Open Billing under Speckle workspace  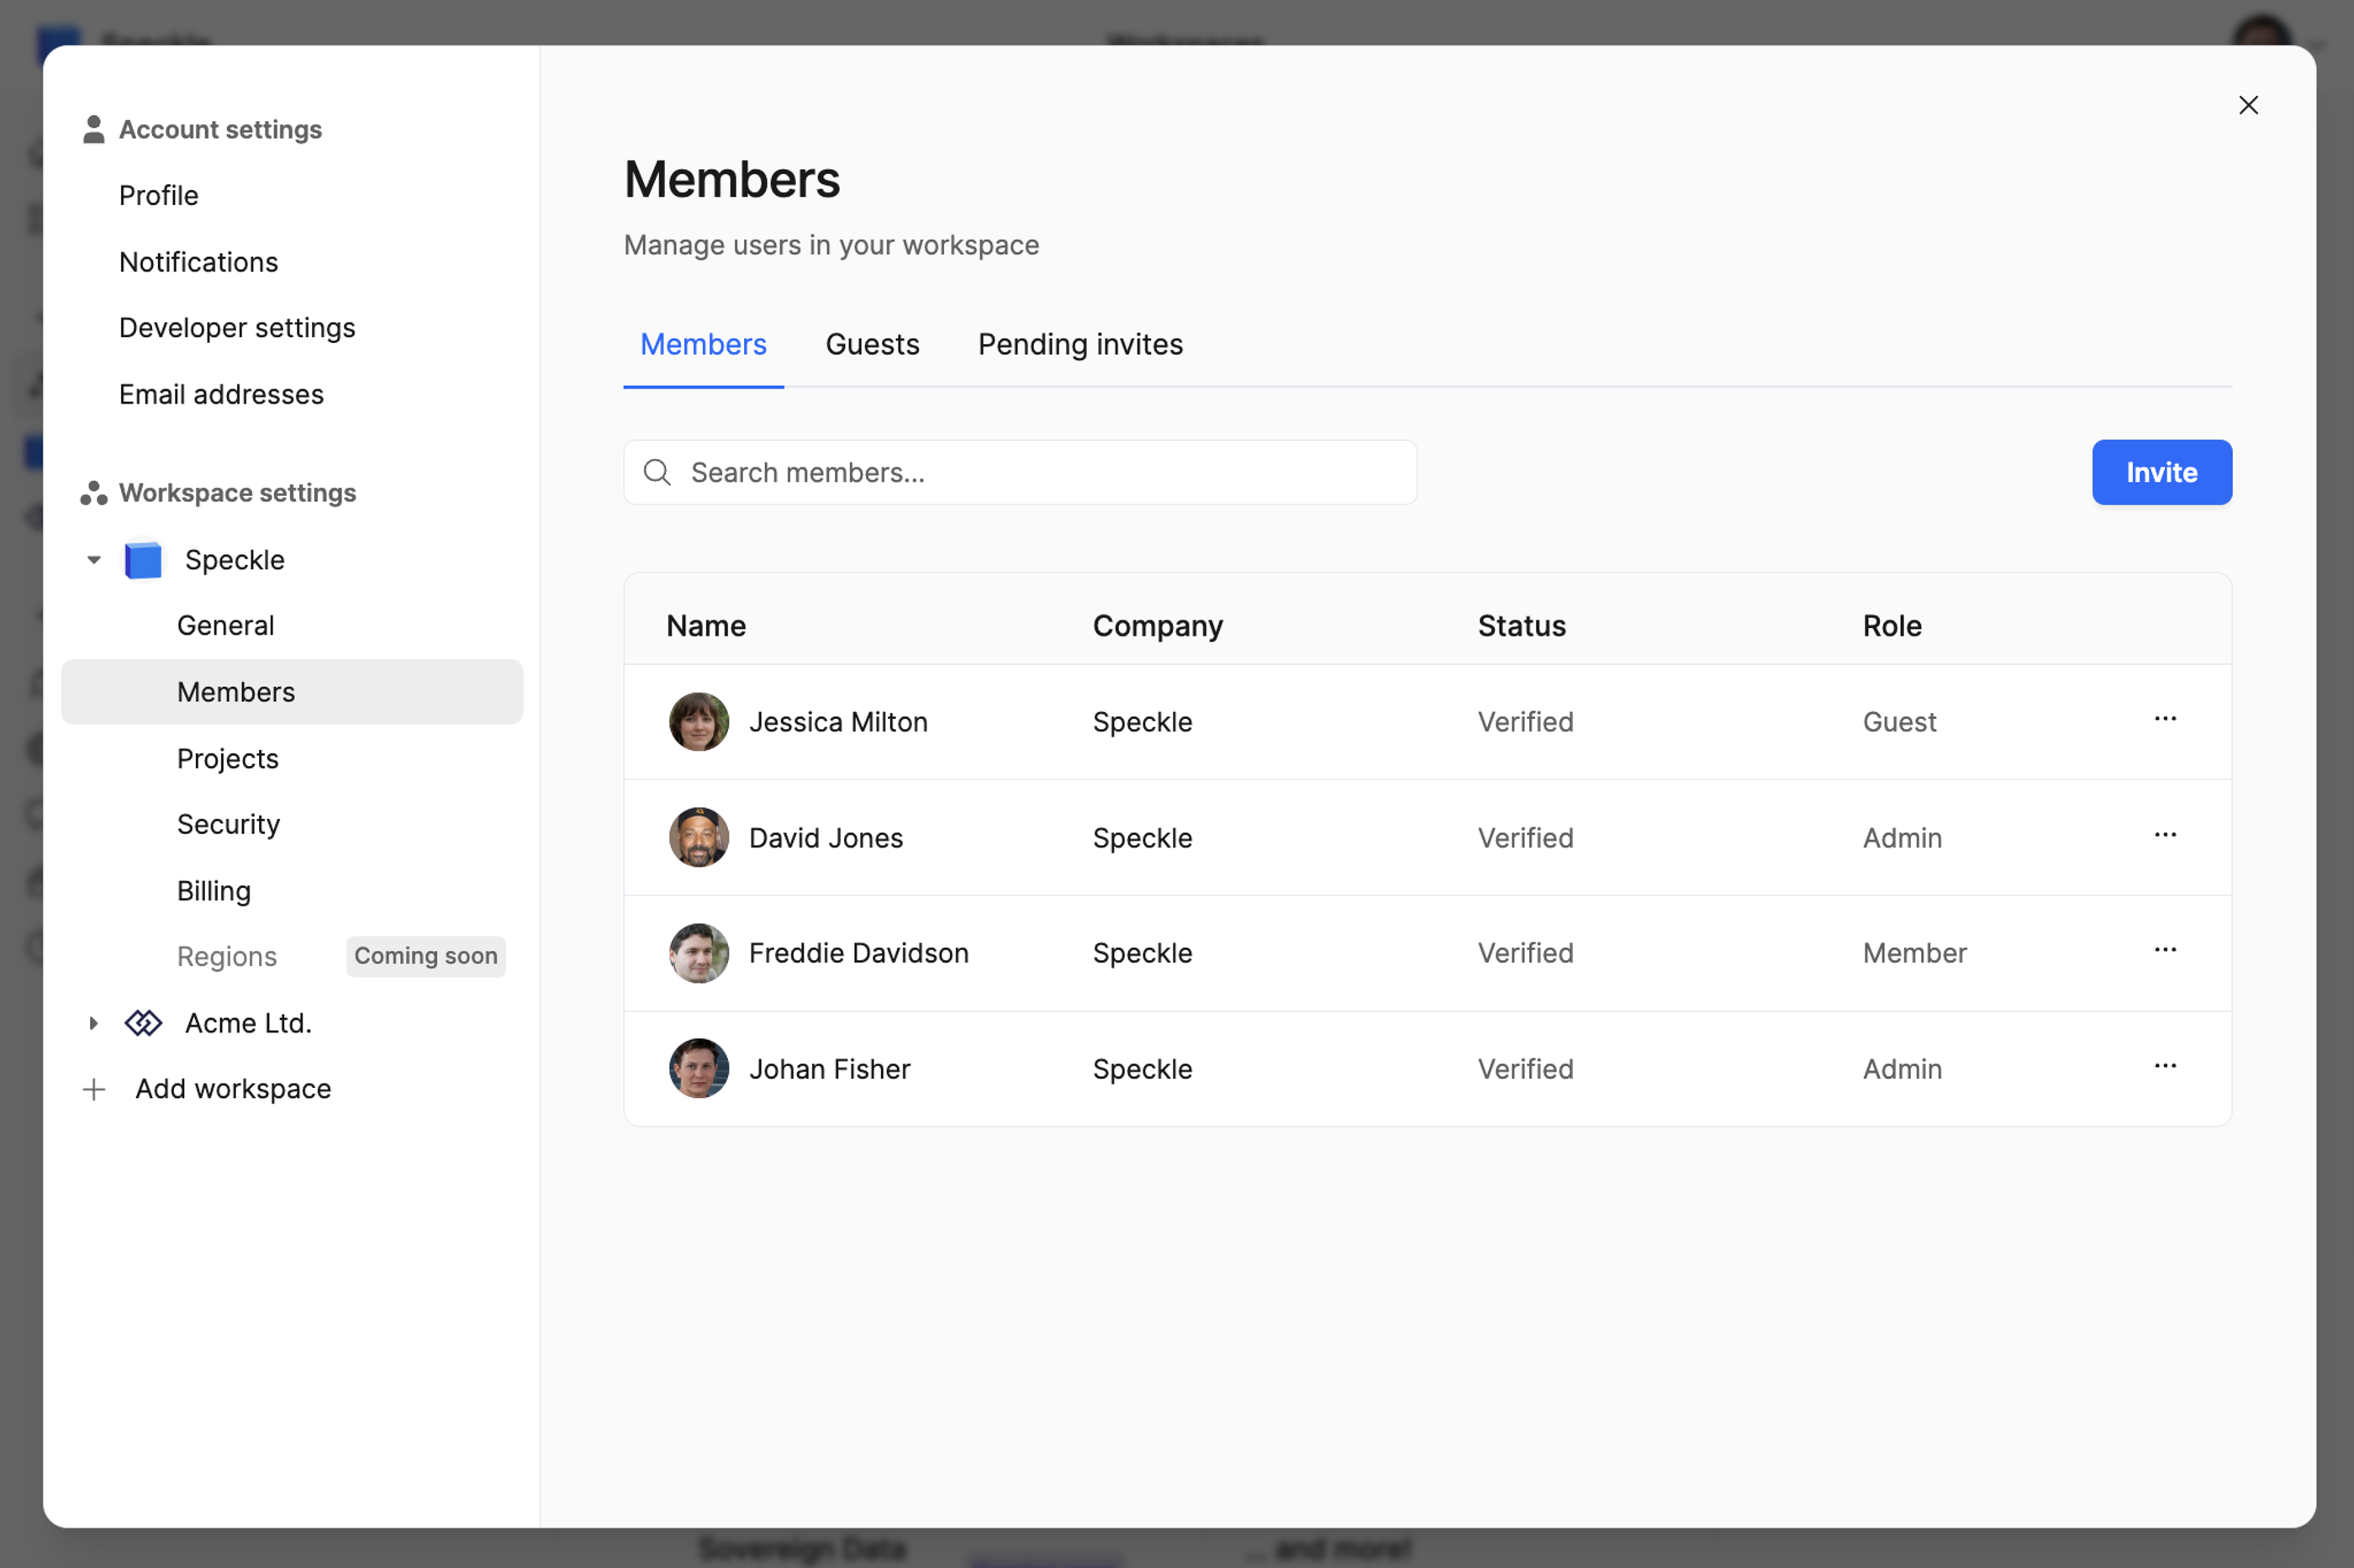point(213,891)
